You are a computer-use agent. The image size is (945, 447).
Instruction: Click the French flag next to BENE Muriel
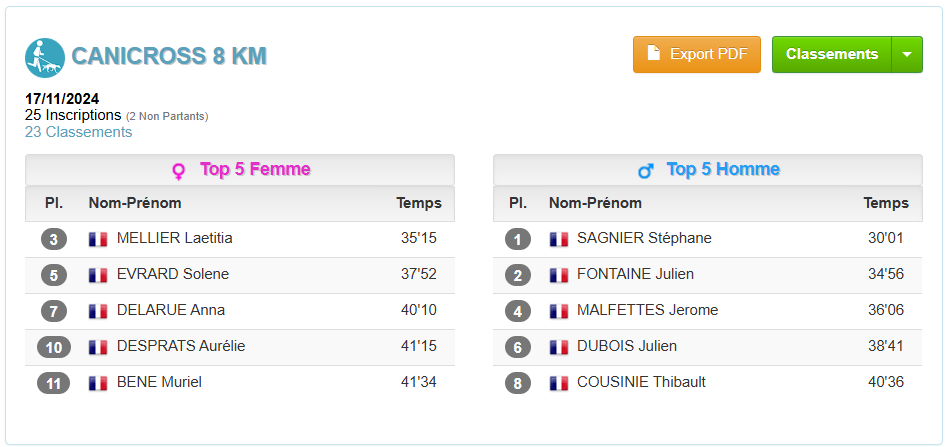tap(98, 383)
